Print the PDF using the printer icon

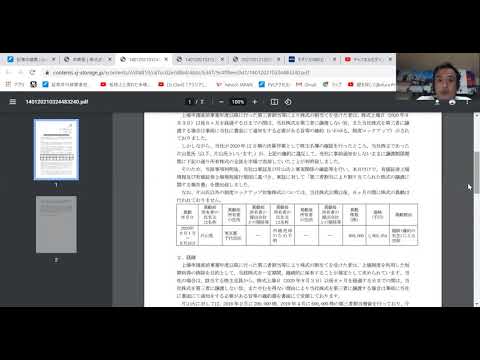coord(452,102)
